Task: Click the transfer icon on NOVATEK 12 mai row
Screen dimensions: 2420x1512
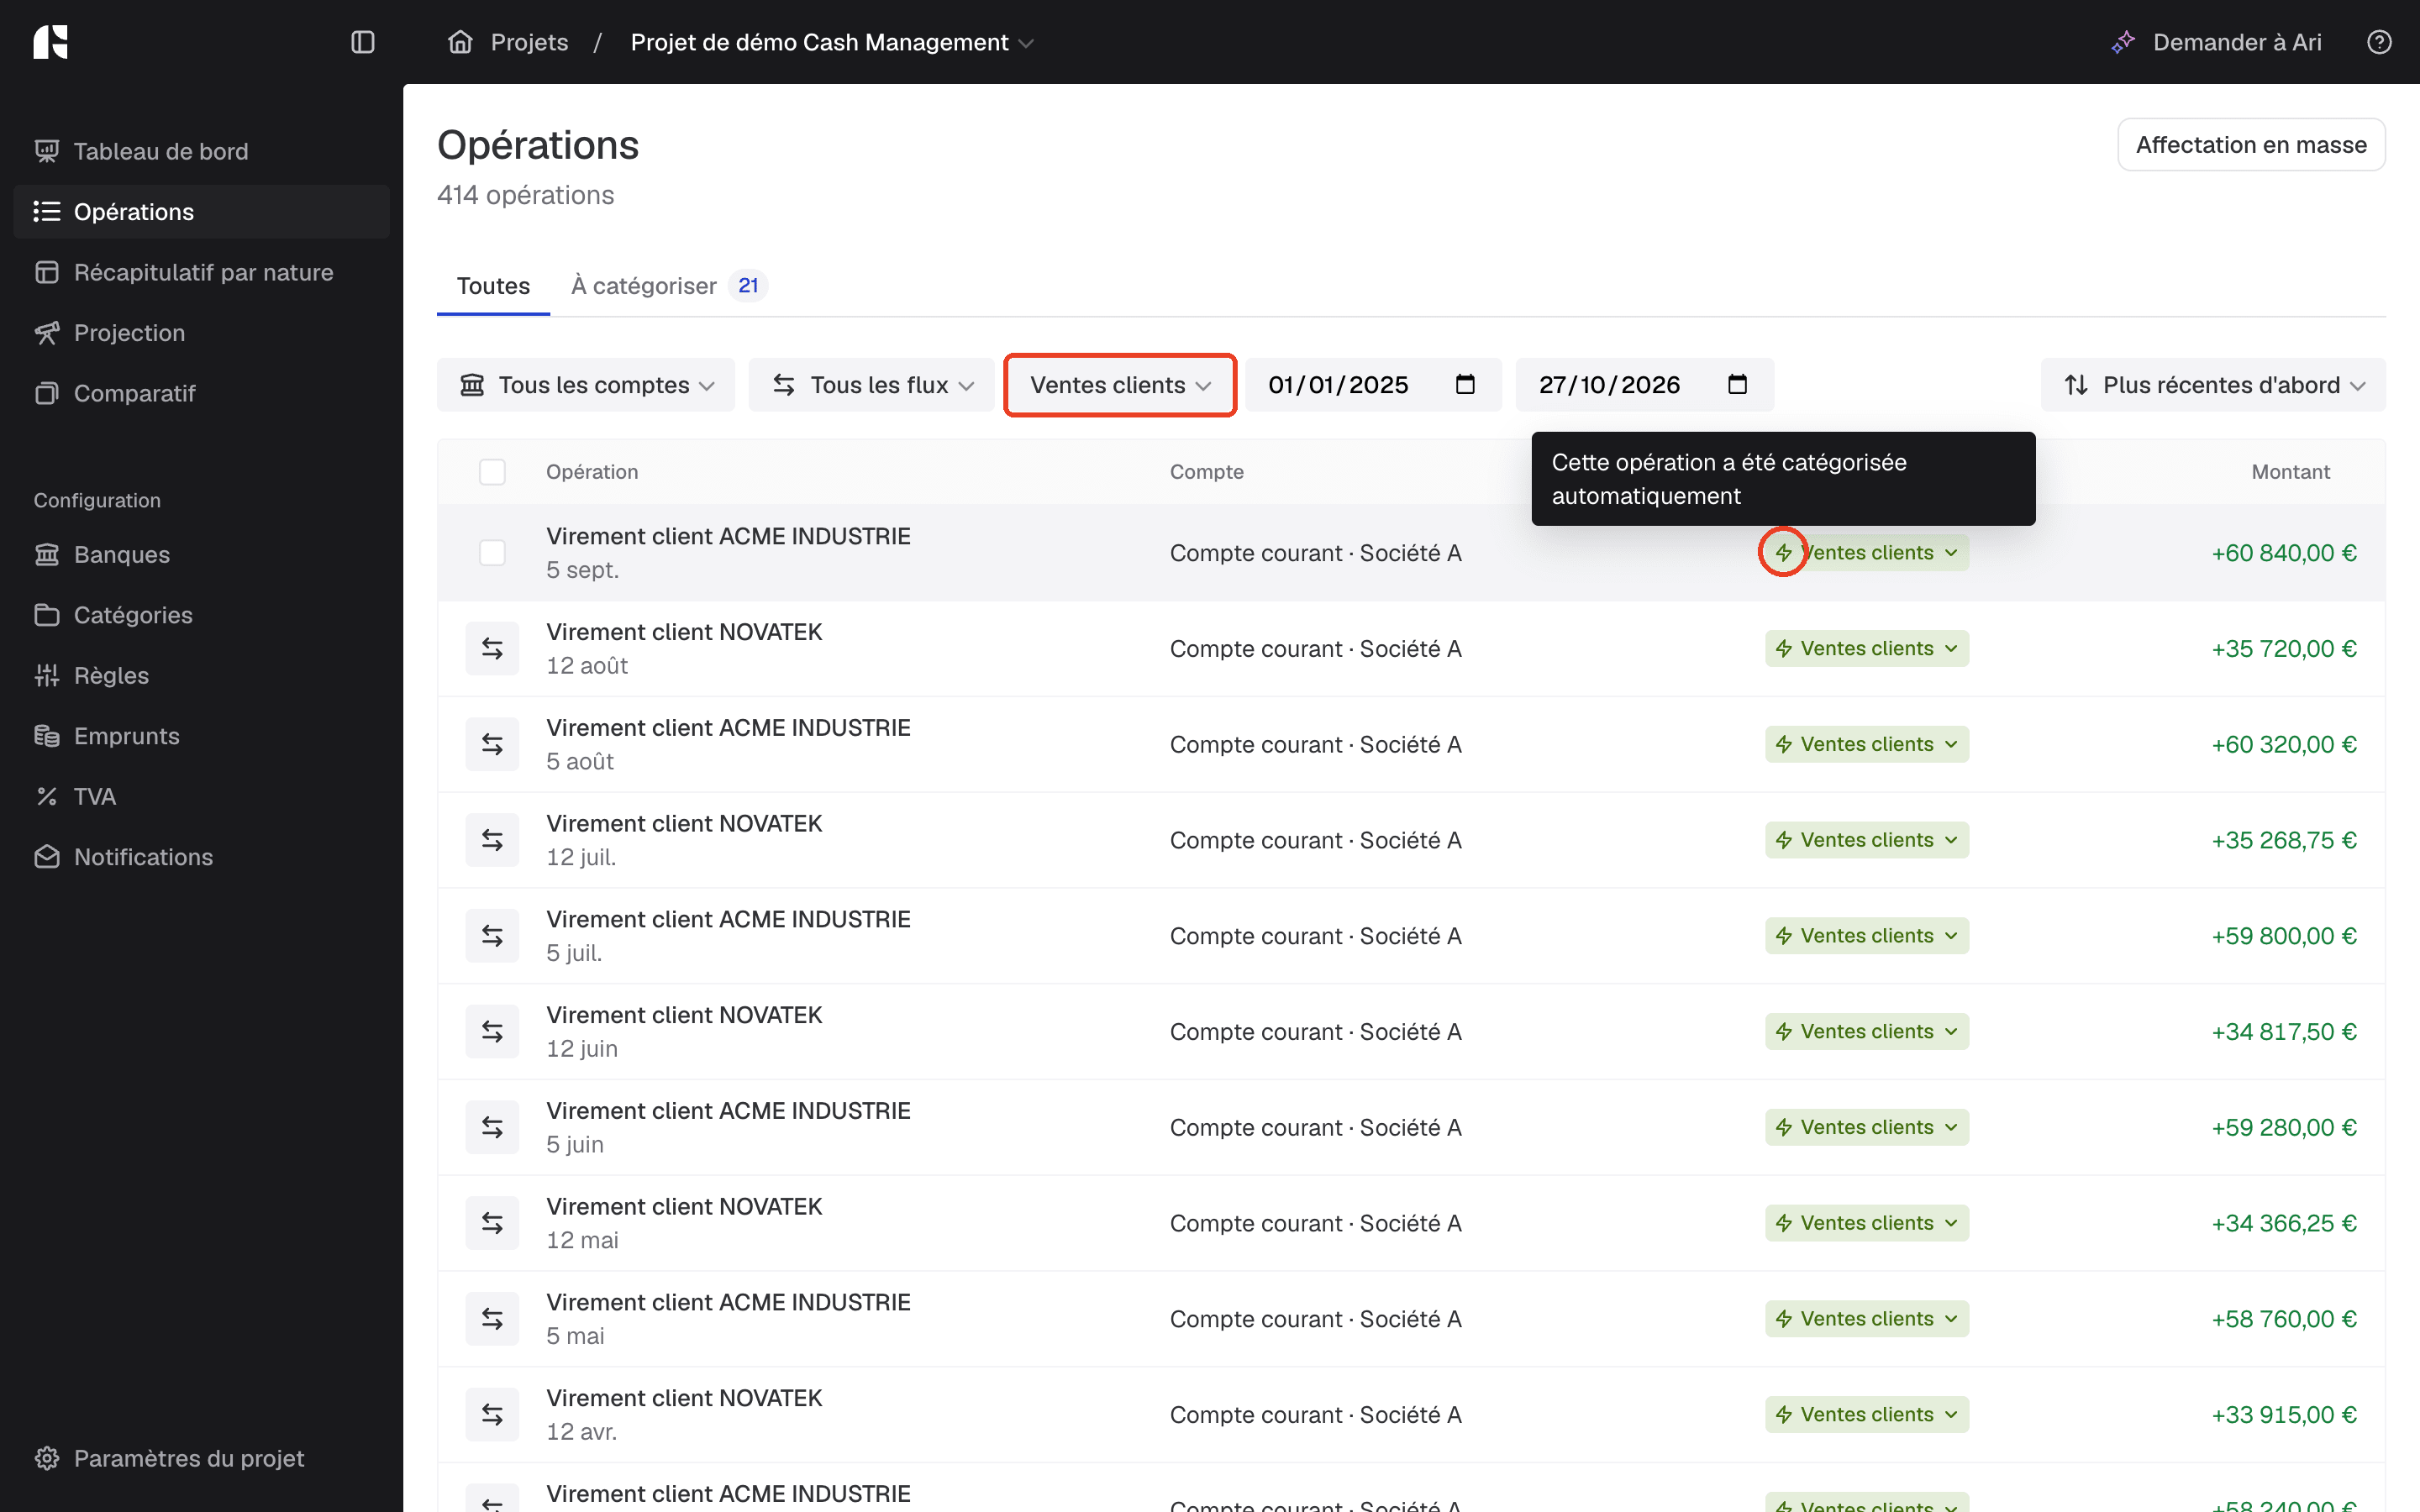Action: pos(492,1223)
